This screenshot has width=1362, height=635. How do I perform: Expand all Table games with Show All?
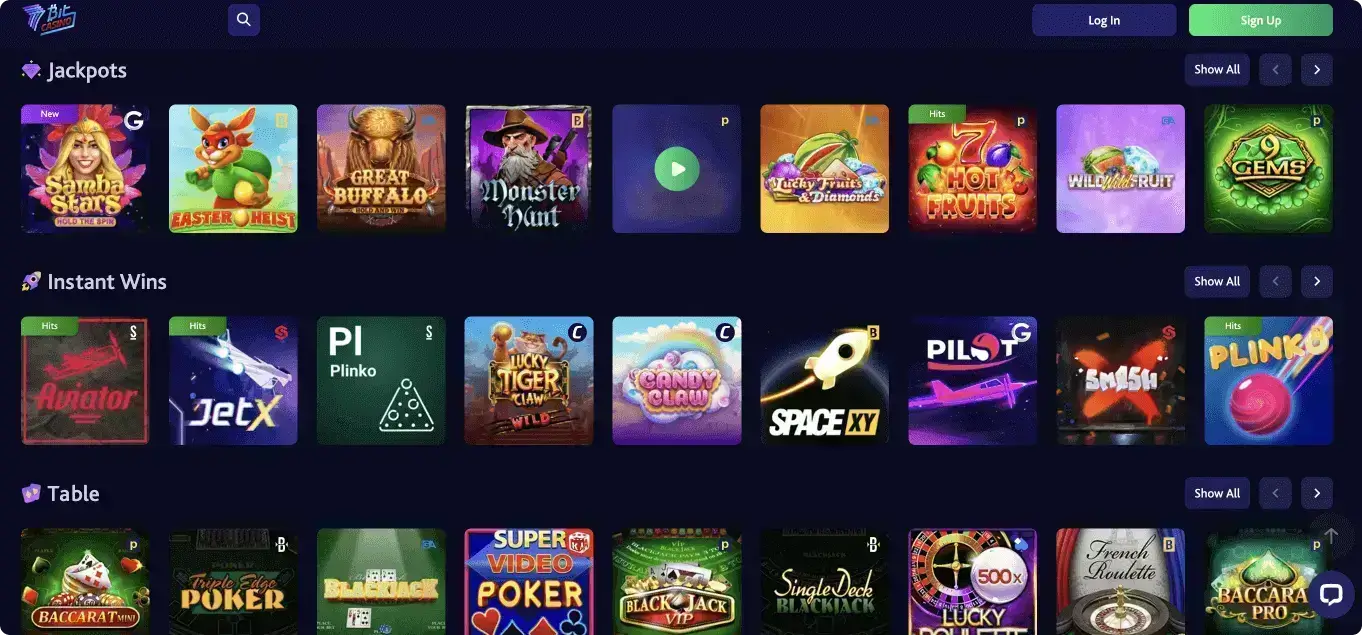1217,494
